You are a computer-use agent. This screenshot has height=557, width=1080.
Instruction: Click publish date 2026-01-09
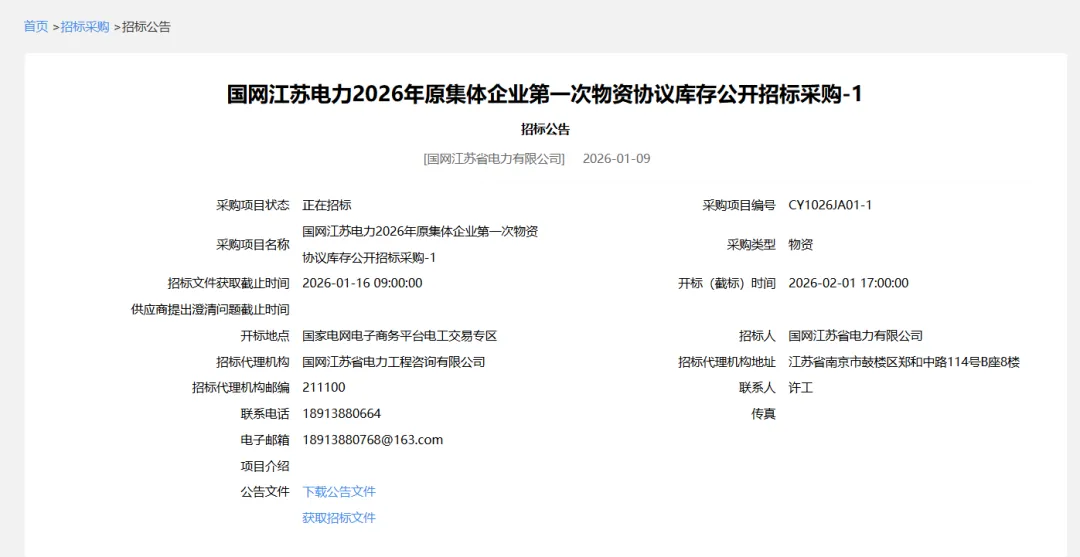616,158
